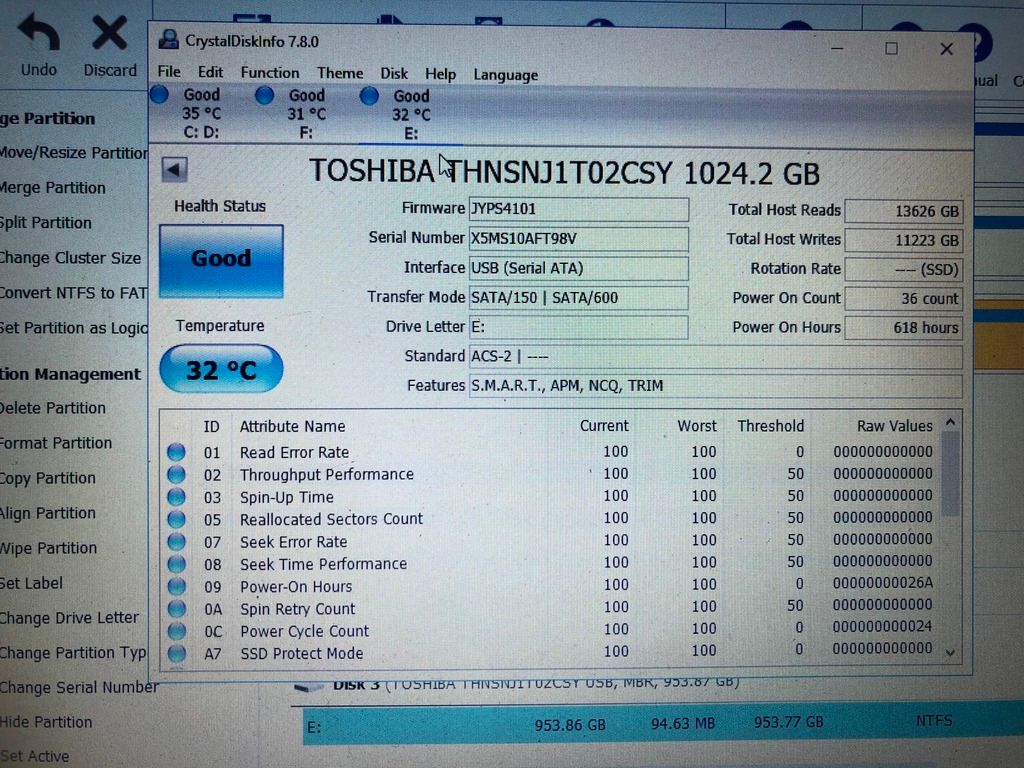
Task: Click the Serial Number field
Action: (x=579, y=239)
